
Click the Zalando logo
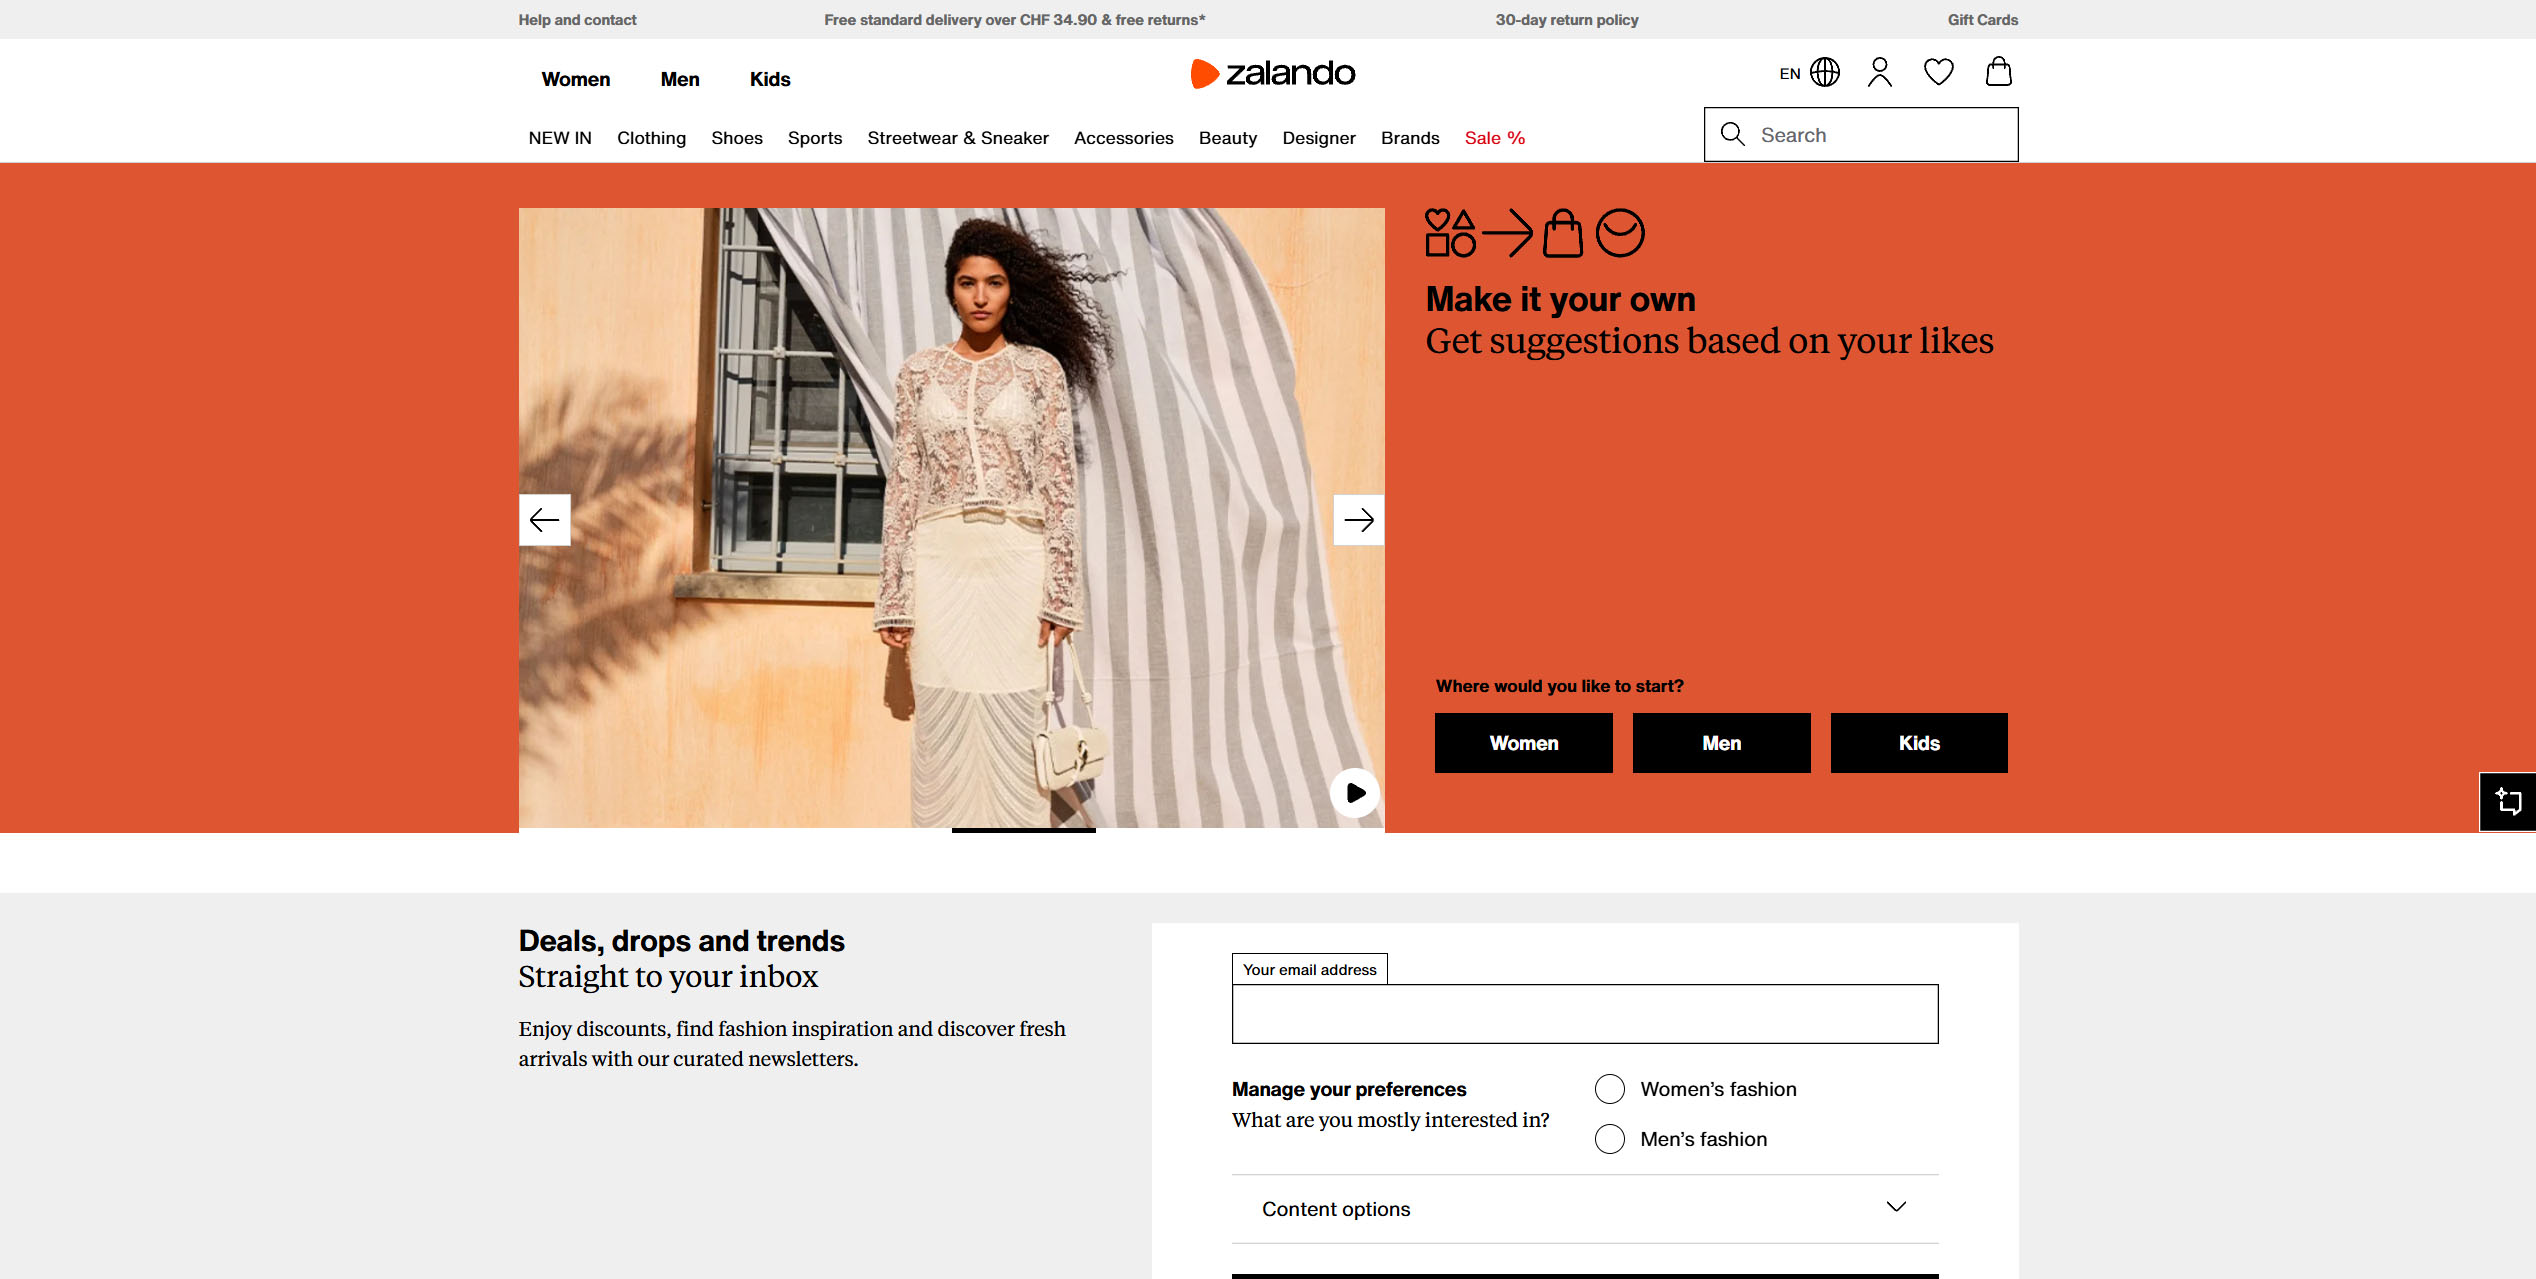pos(1272,73)
